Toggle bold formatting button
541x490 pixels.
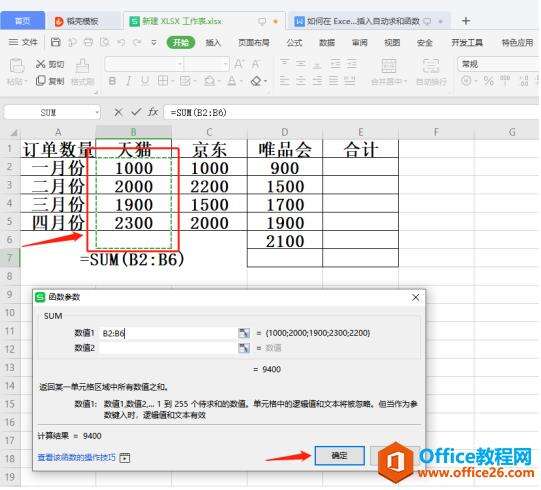click(x=112, y=81)
